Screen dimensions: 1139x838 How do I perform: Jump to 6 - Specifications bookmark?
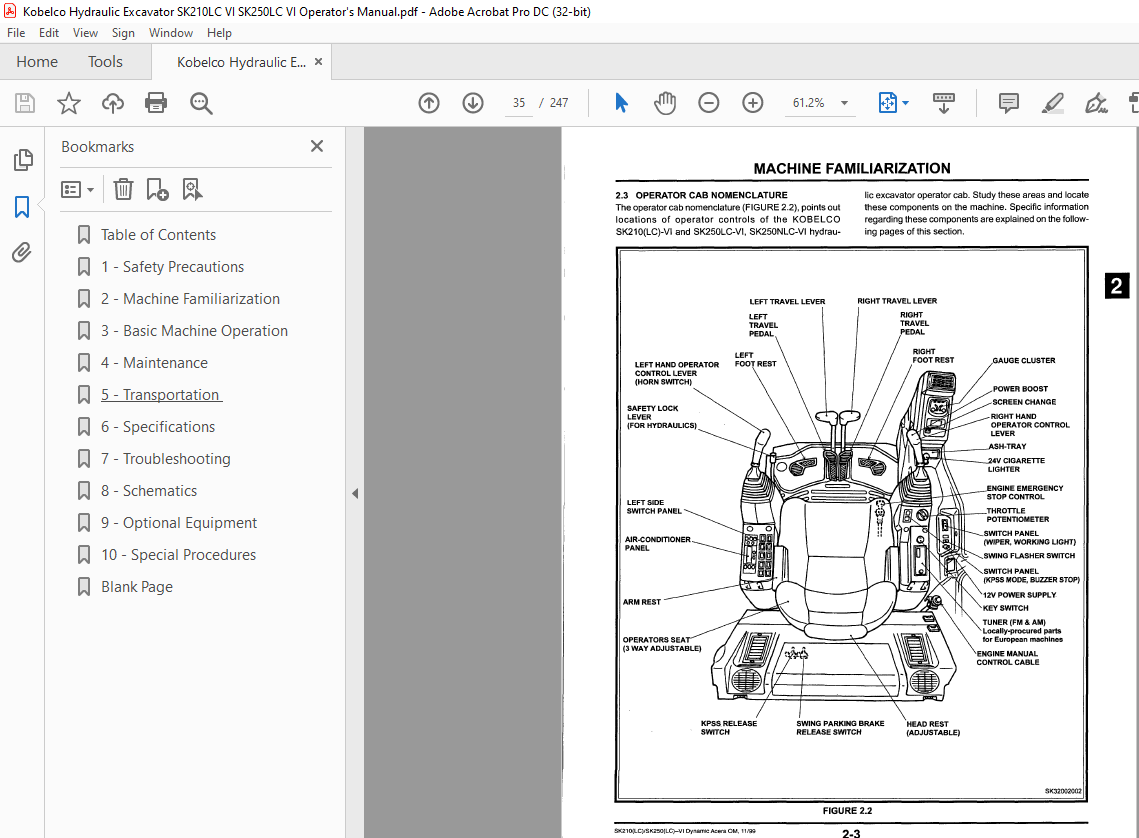[158, 426]
